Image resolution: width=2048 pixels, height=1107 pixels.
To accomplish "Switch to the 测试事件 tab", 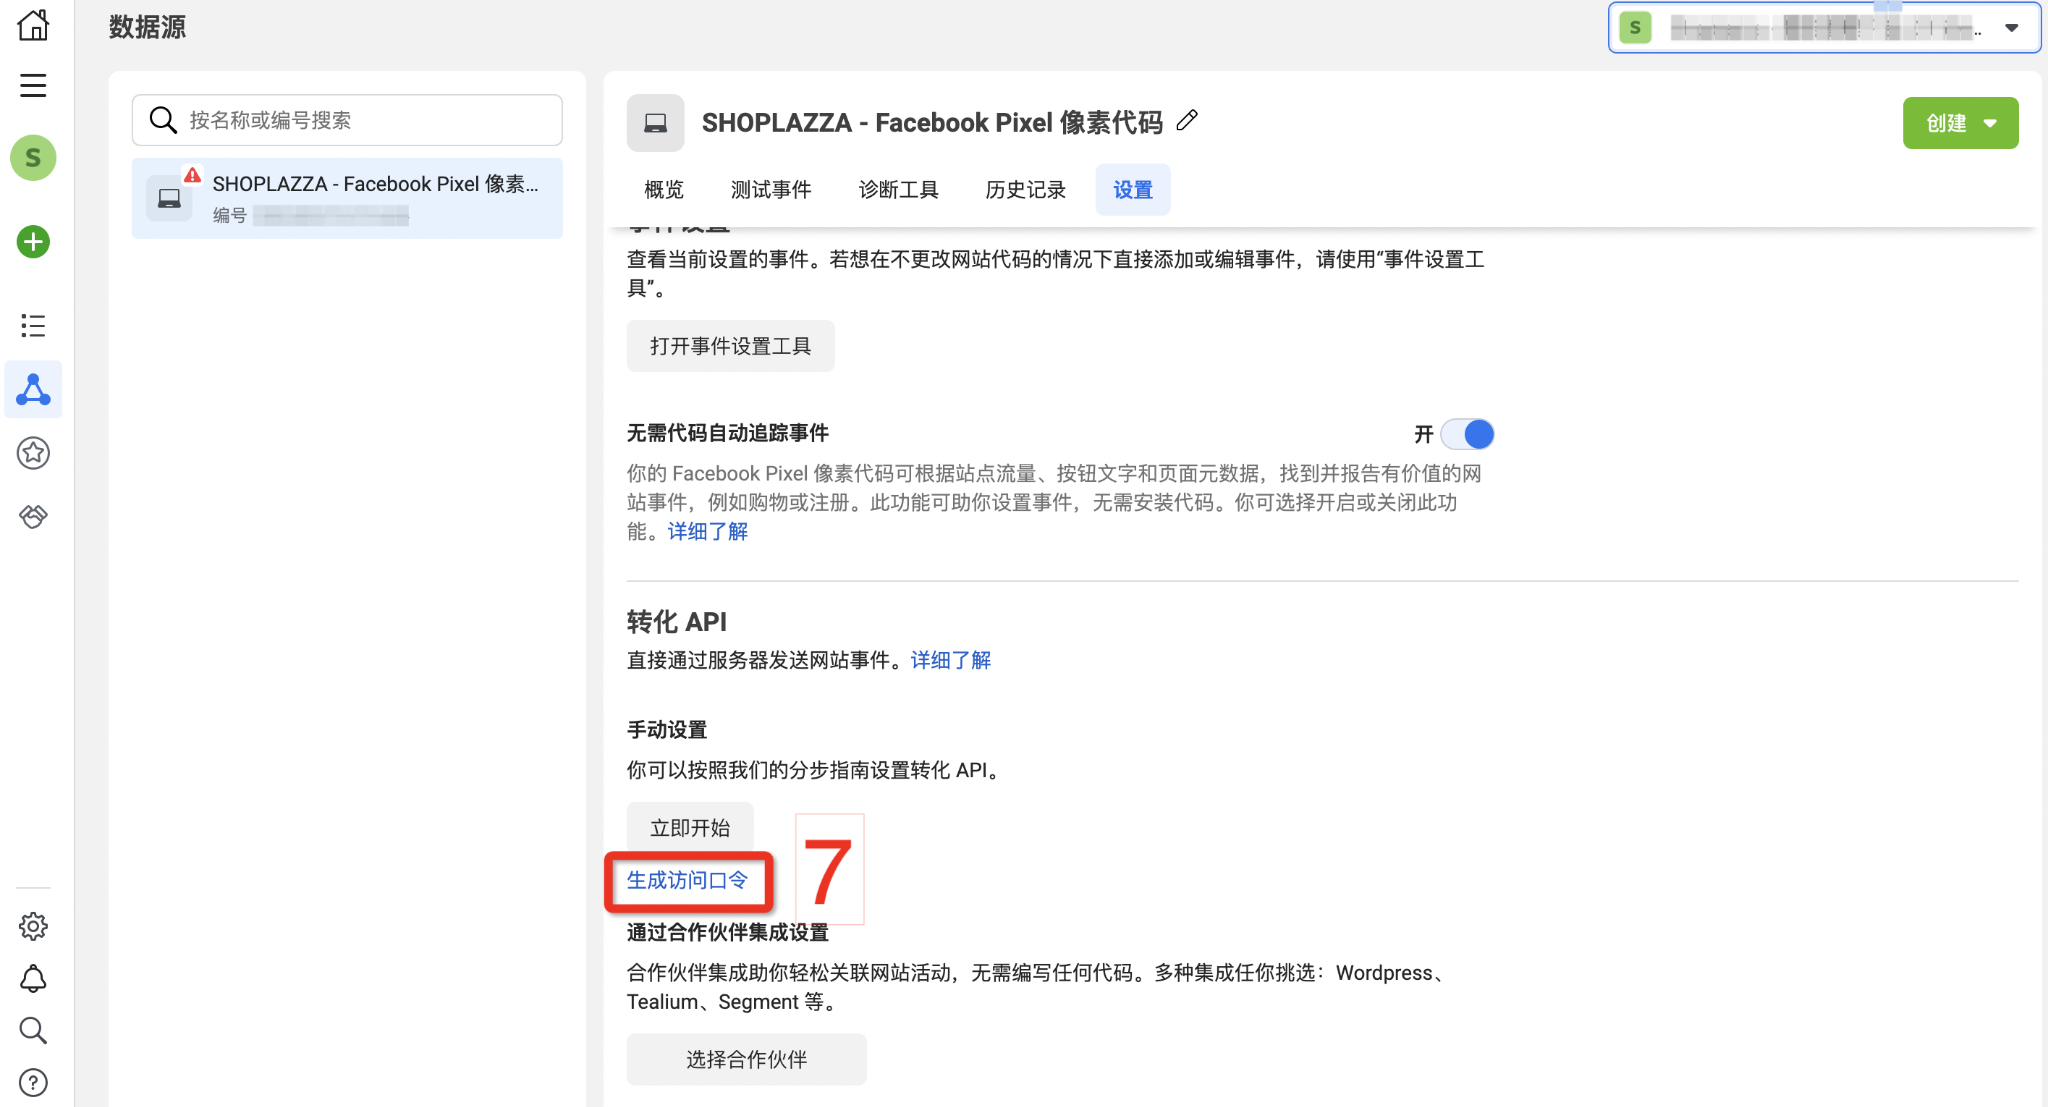I will coord(771,190).
